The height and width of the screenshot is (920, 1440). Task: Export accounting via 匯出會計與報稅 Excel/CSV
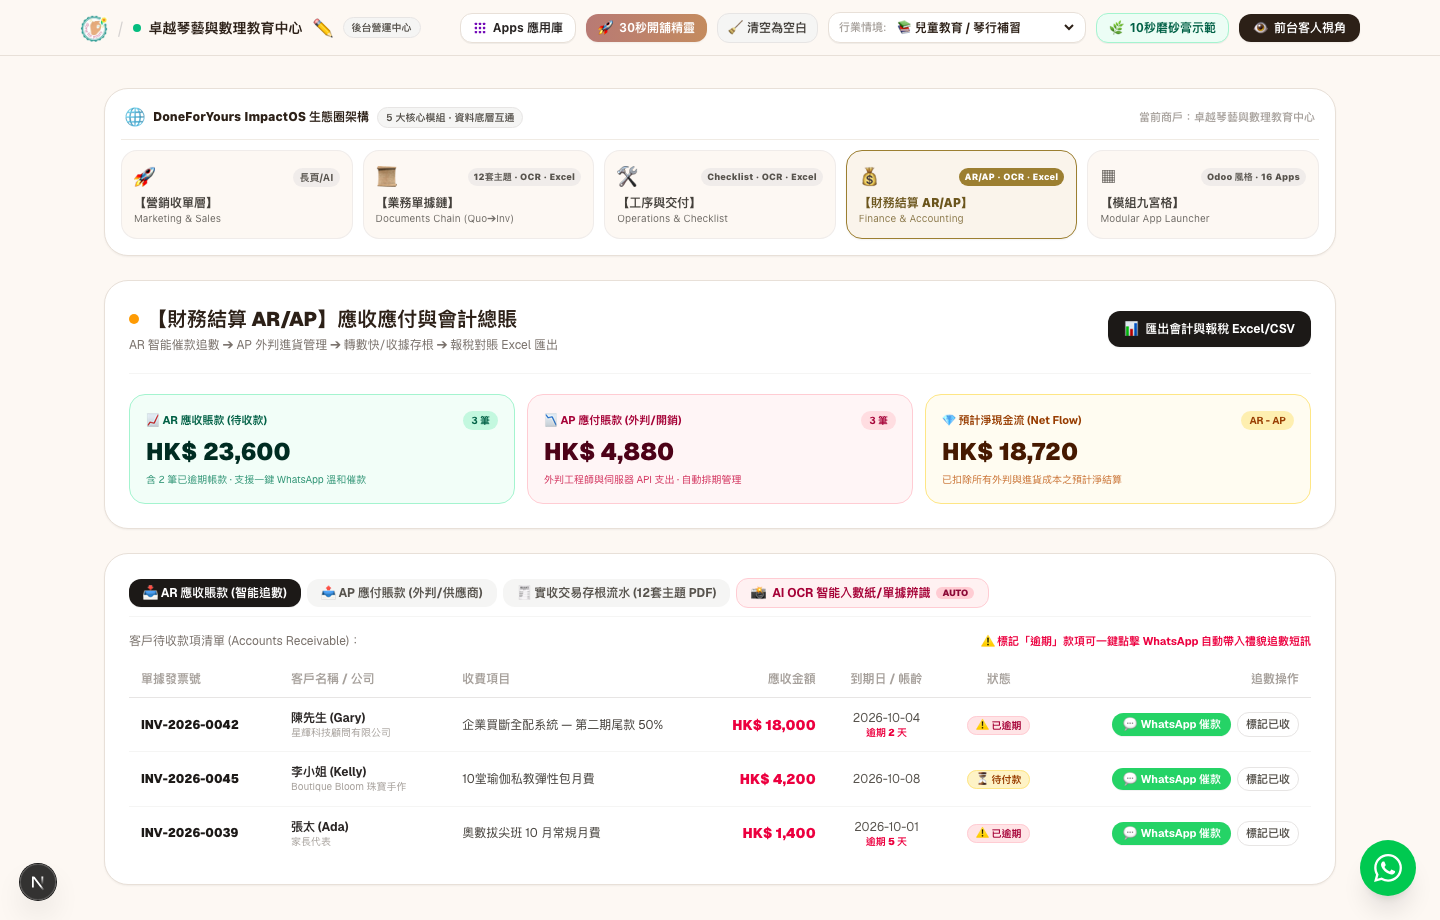(1209, 329)
